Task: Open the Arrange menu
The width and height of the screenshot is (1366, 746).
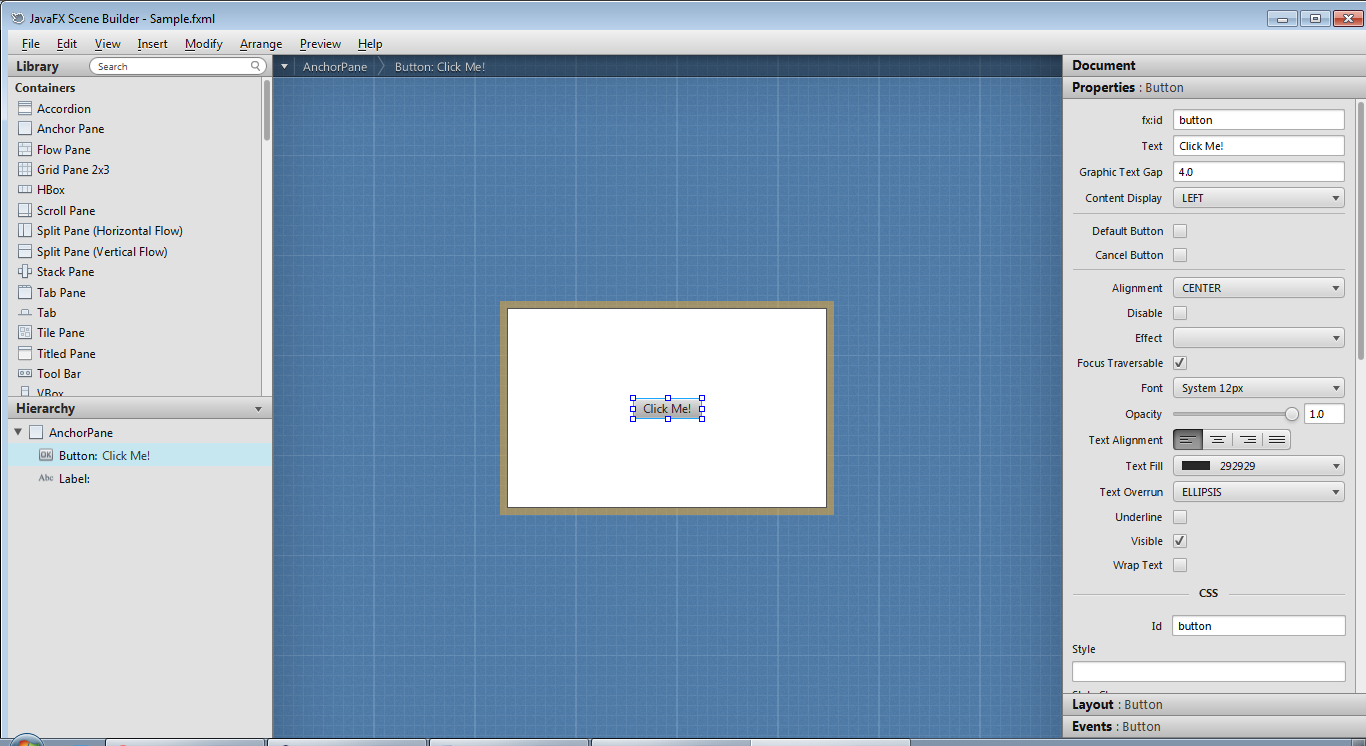Action: [x=261, y=44]
